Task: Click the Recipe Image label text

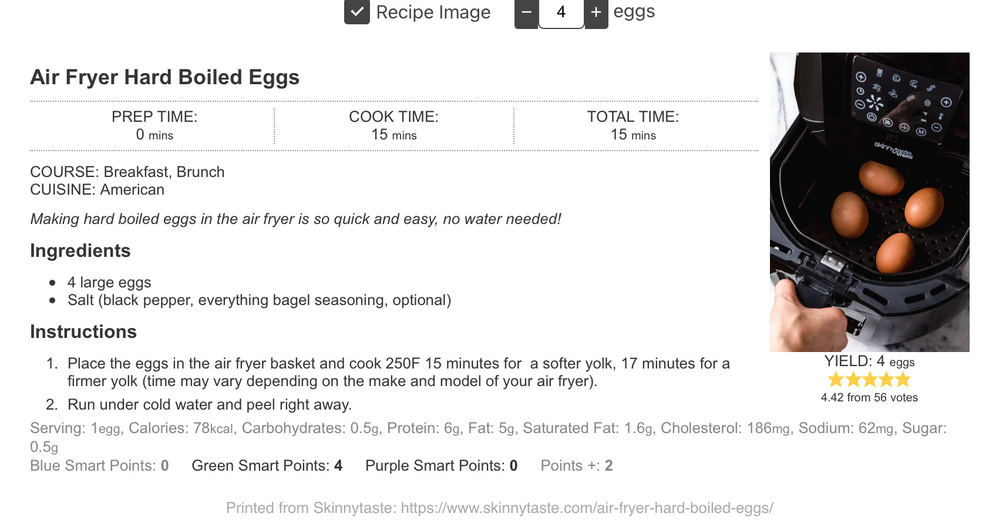Action: (x=433, y=12)
